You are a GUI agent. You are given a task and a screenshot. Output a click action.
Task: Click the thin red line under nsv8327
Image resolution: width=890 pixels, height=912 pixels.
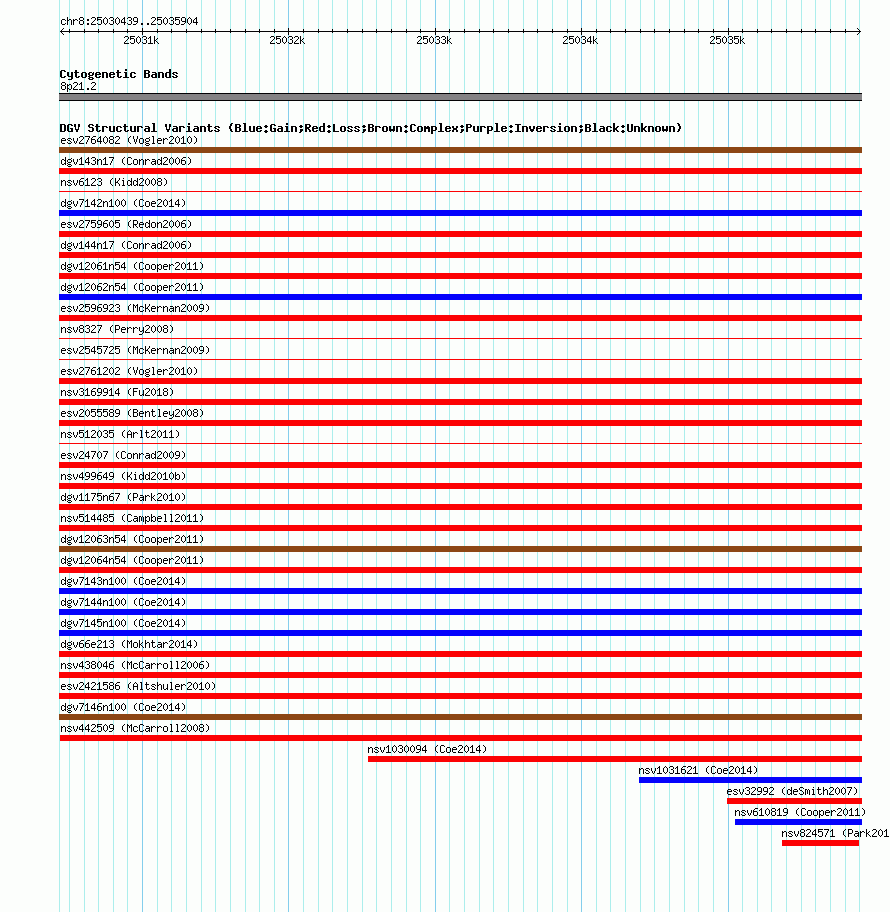460,339
